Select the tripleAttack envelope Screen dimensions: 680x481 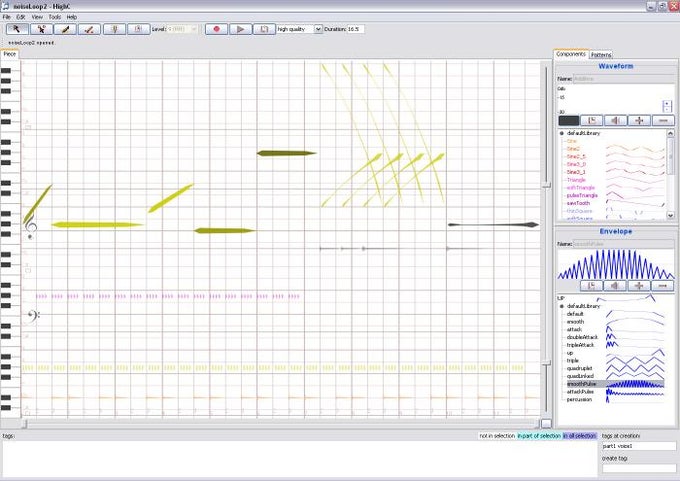tap(580, 345)
